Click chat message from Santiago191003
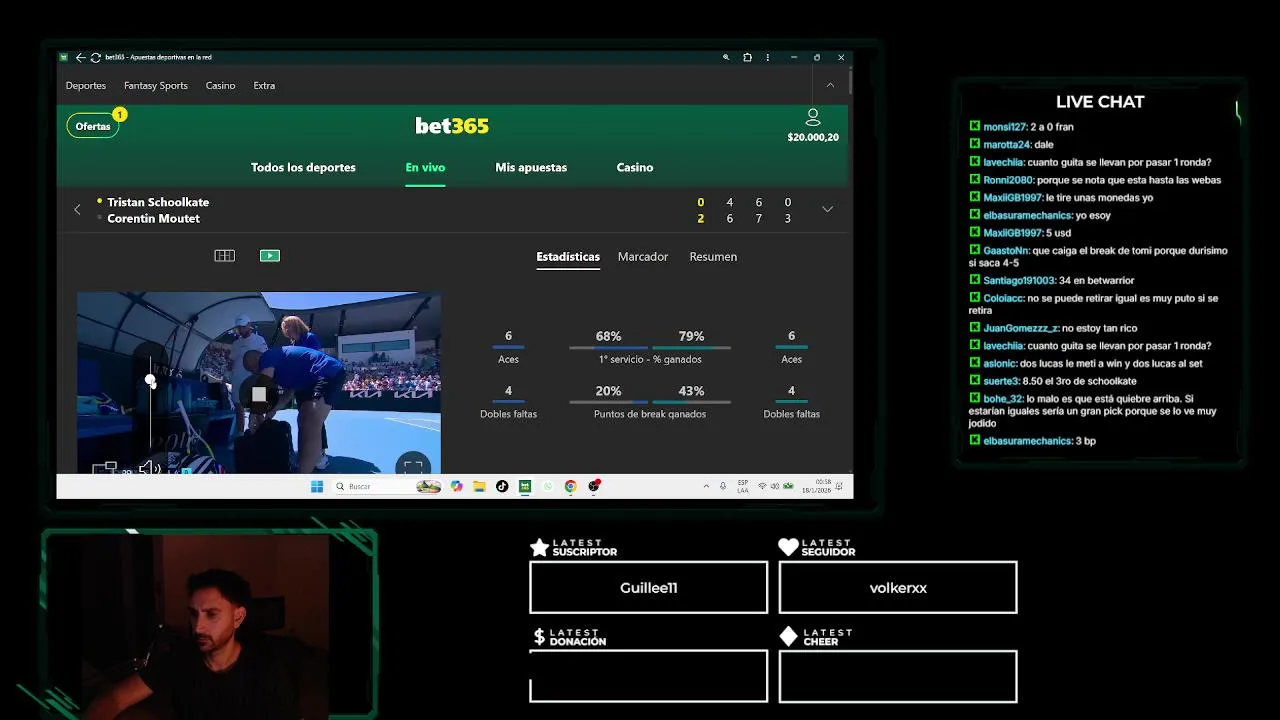The width and height of the screenshot is (1280, 720). 1052,280
